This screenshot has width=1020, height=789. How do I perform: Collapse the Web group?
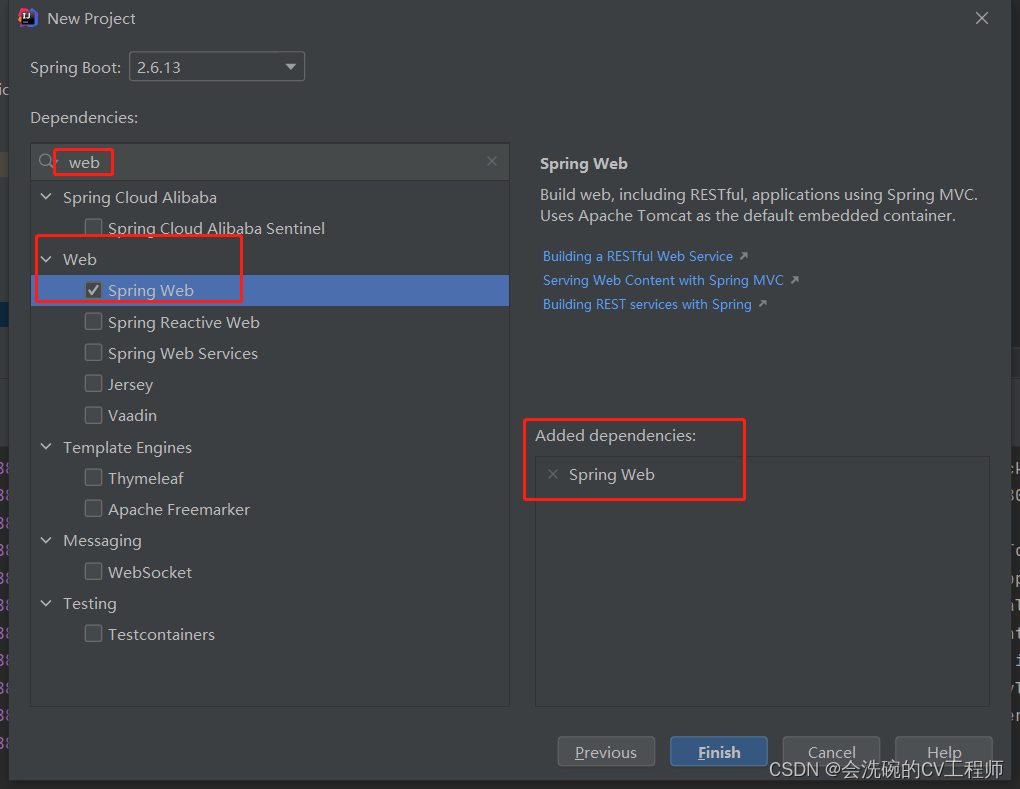46,259
